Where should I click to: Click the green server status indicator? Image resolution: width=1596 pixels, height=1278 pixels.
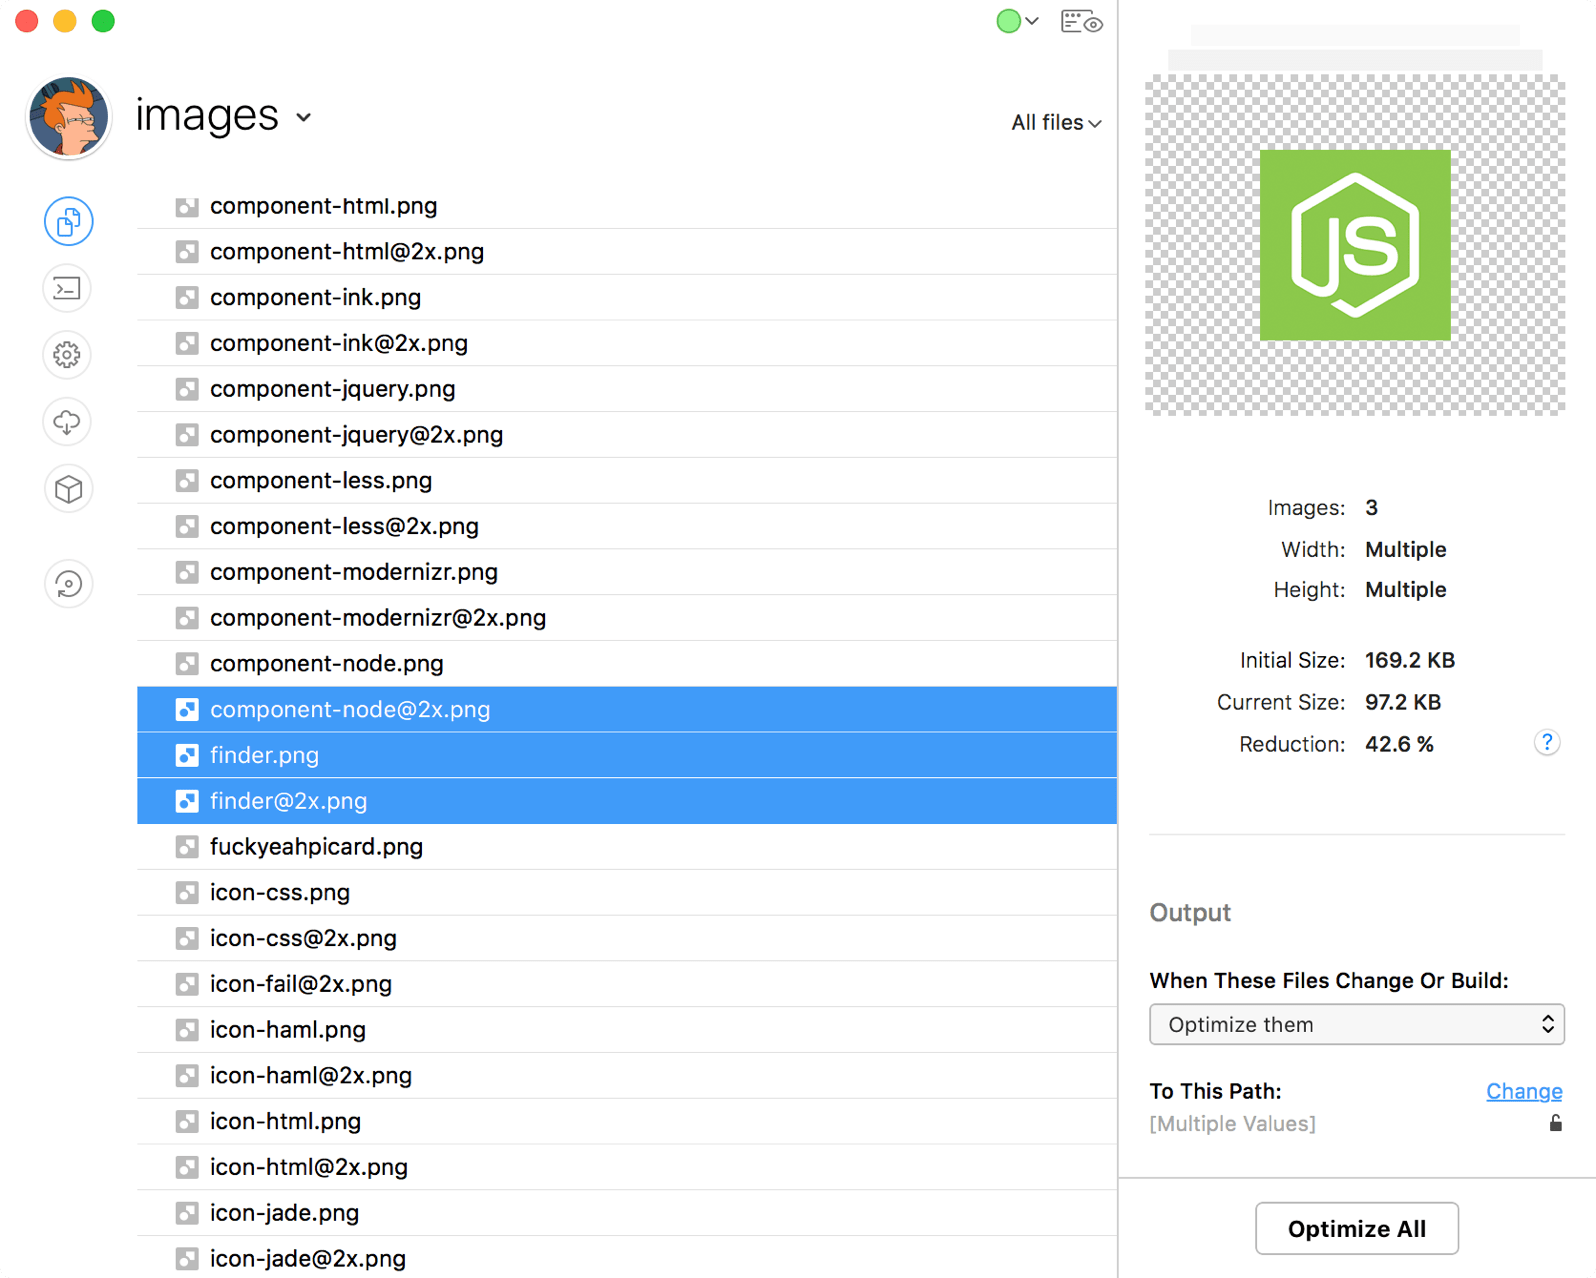click(1008, 21)
